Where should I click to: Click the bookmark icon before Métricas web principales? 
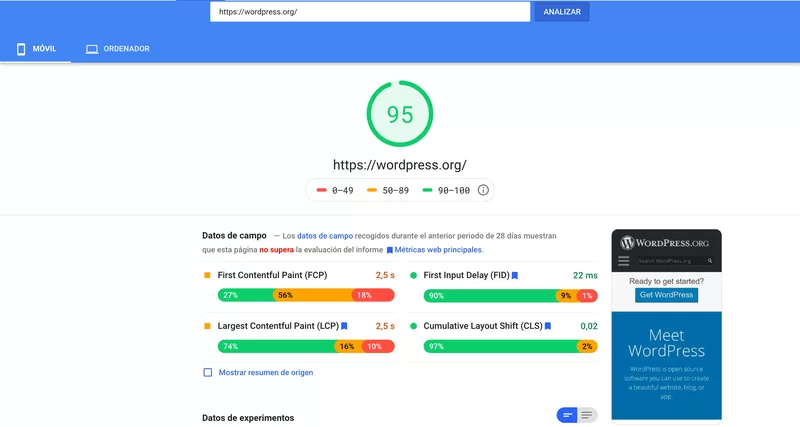[390, 250]
